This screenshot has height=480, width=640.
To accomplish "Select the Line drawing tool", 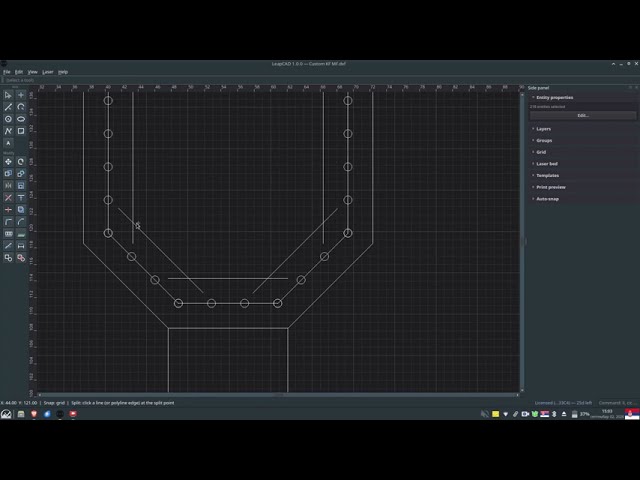I will [x=8, y=107].
